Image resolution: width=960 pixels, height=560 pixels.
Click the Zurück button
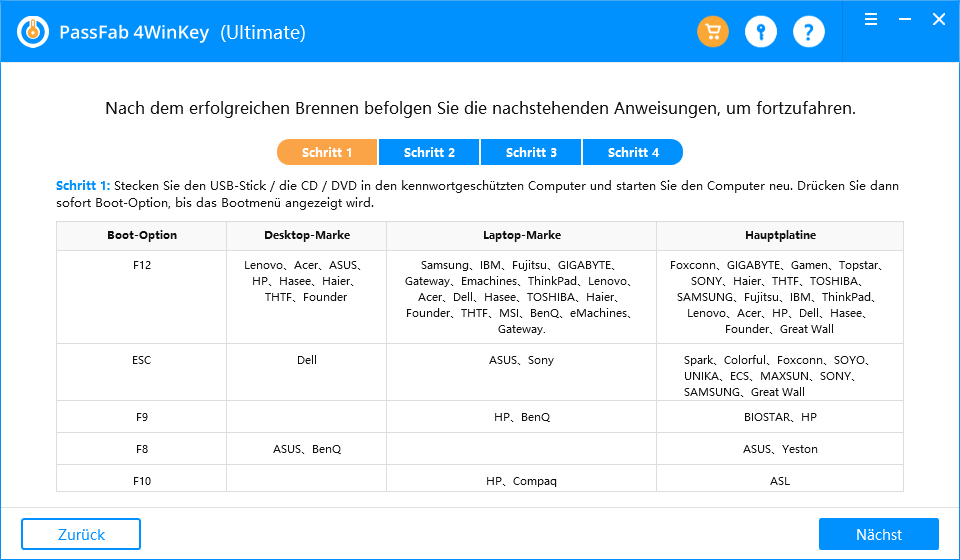coord(81,534)
